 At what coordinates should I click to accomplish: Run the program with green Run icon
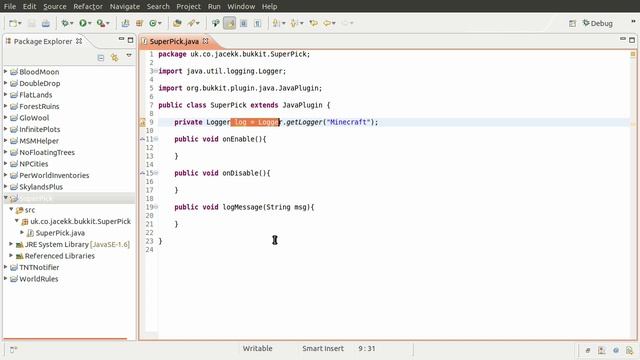tap(83, 23)
